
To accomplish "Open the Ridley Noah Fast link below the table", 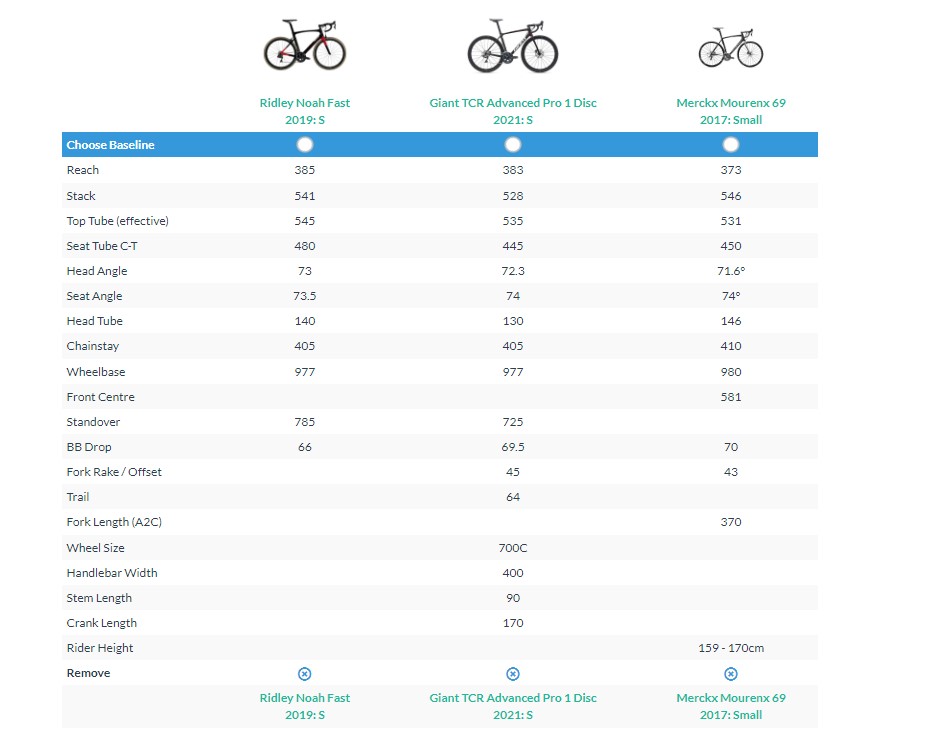I will point(305,706).
